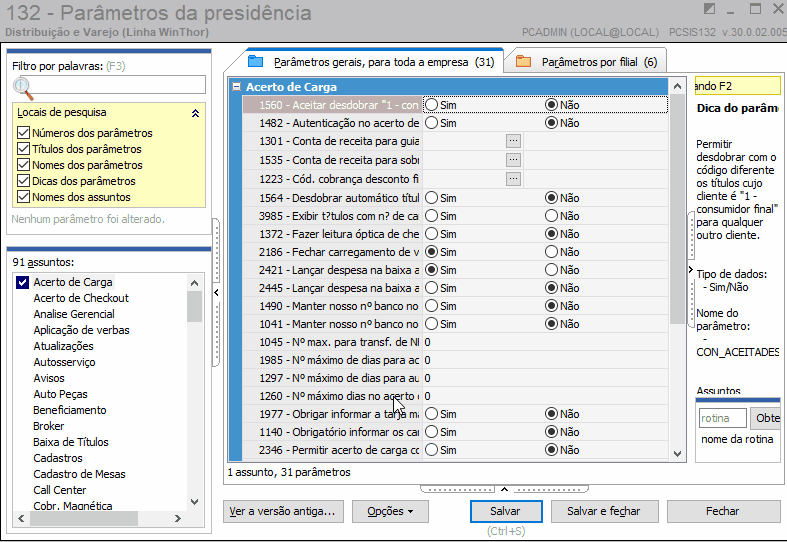Select Não for parameter 2186
787x542 pixels.
[x=551, y=252]
